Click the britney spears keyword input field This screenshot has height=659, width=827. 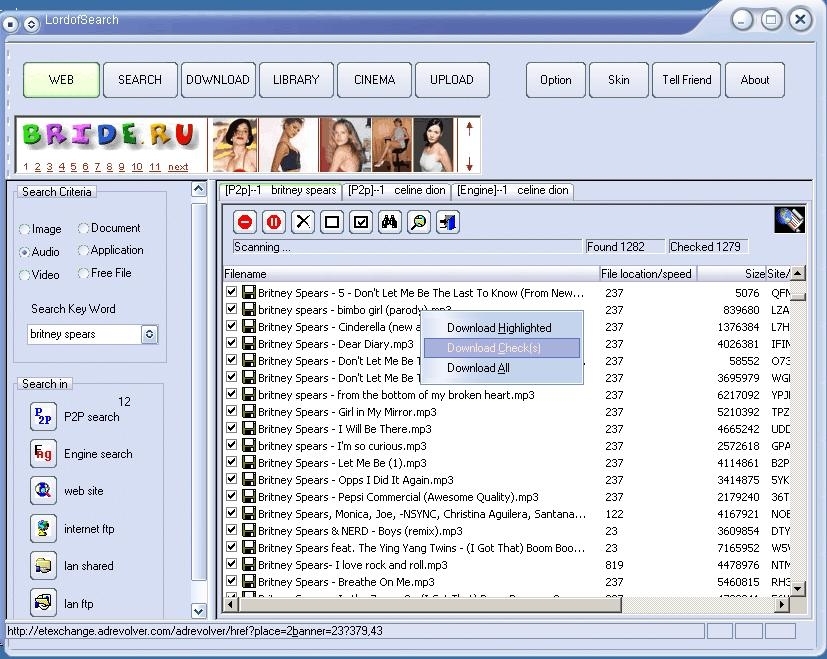coord(84,334)
